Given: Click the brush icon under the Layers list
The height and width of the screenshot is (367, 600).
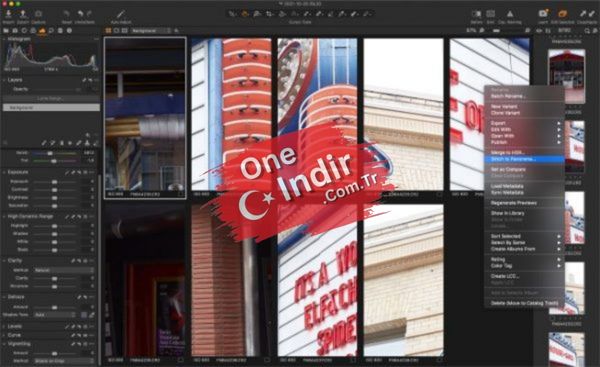Looking at the screenshot, I should click(x=44, y=143).
